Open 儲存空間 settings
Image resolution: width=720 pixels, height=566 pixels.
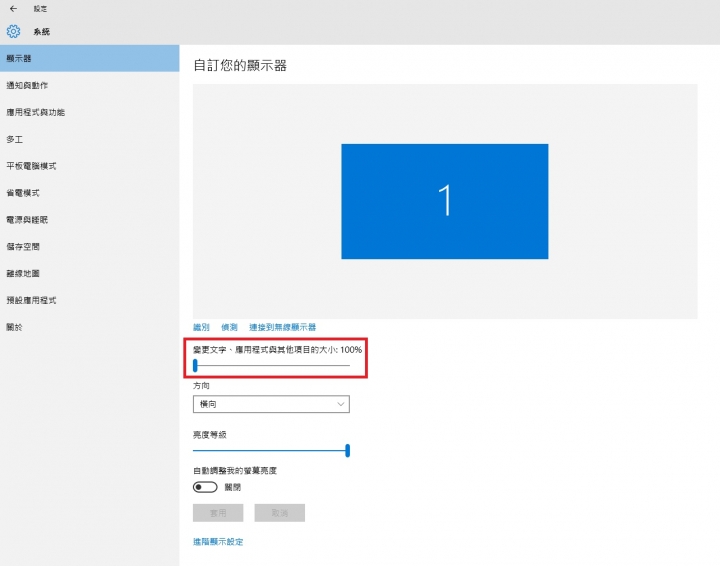pos(90,247)
